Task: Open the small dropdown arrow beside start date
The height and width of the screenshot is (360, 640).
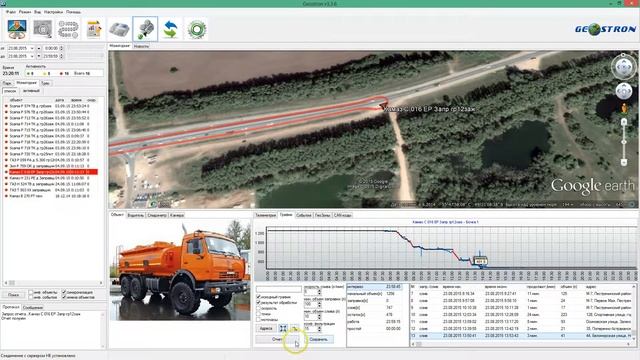Action: point(39,48)
